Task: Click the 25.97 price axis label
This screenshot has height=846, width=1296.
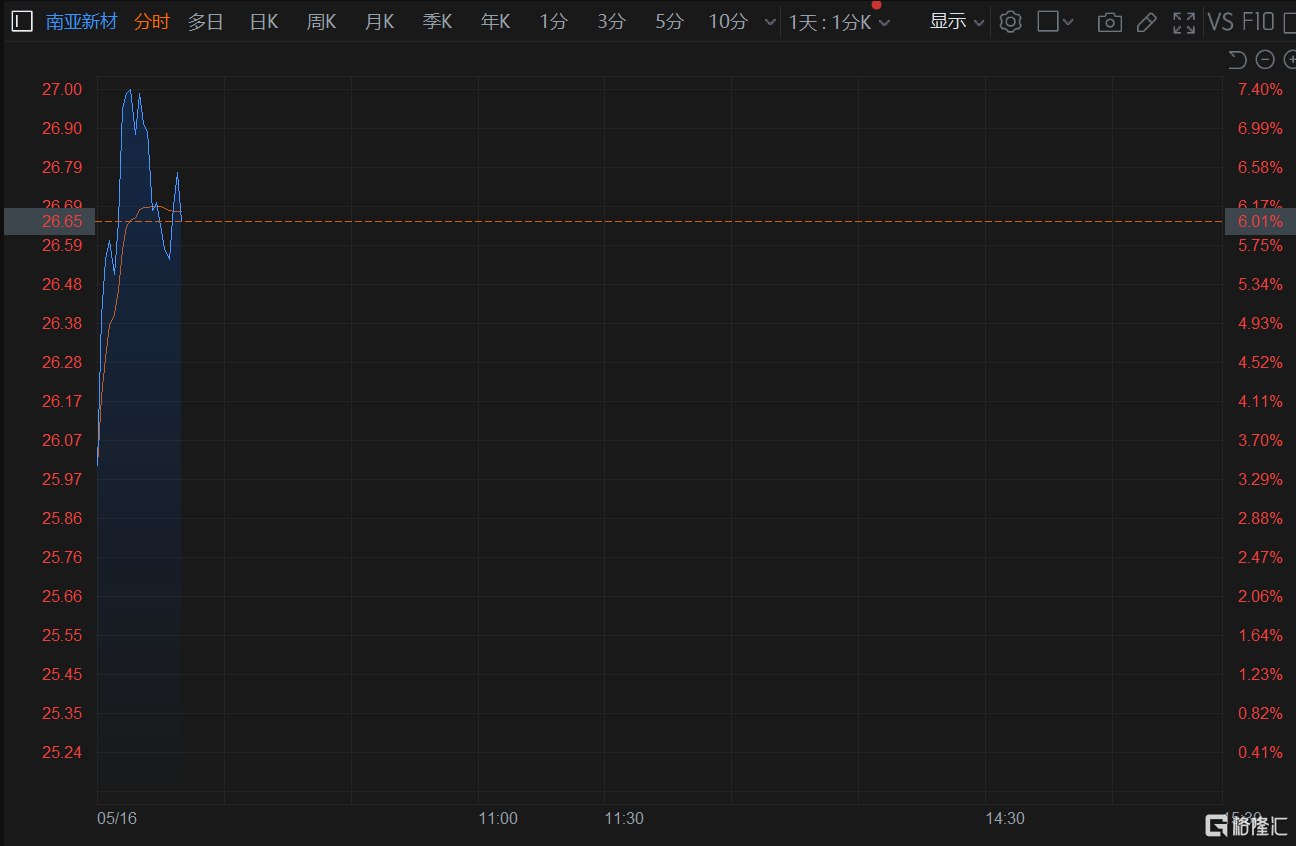Action: (62, 479)
